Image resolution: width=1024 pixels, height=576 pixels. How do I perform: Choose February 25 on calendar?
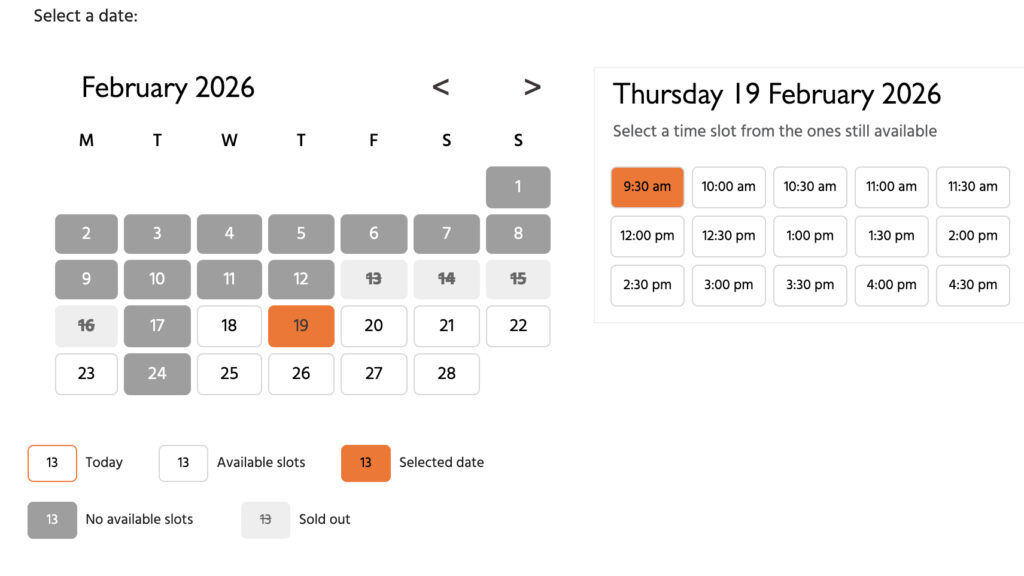click(229, 374)
